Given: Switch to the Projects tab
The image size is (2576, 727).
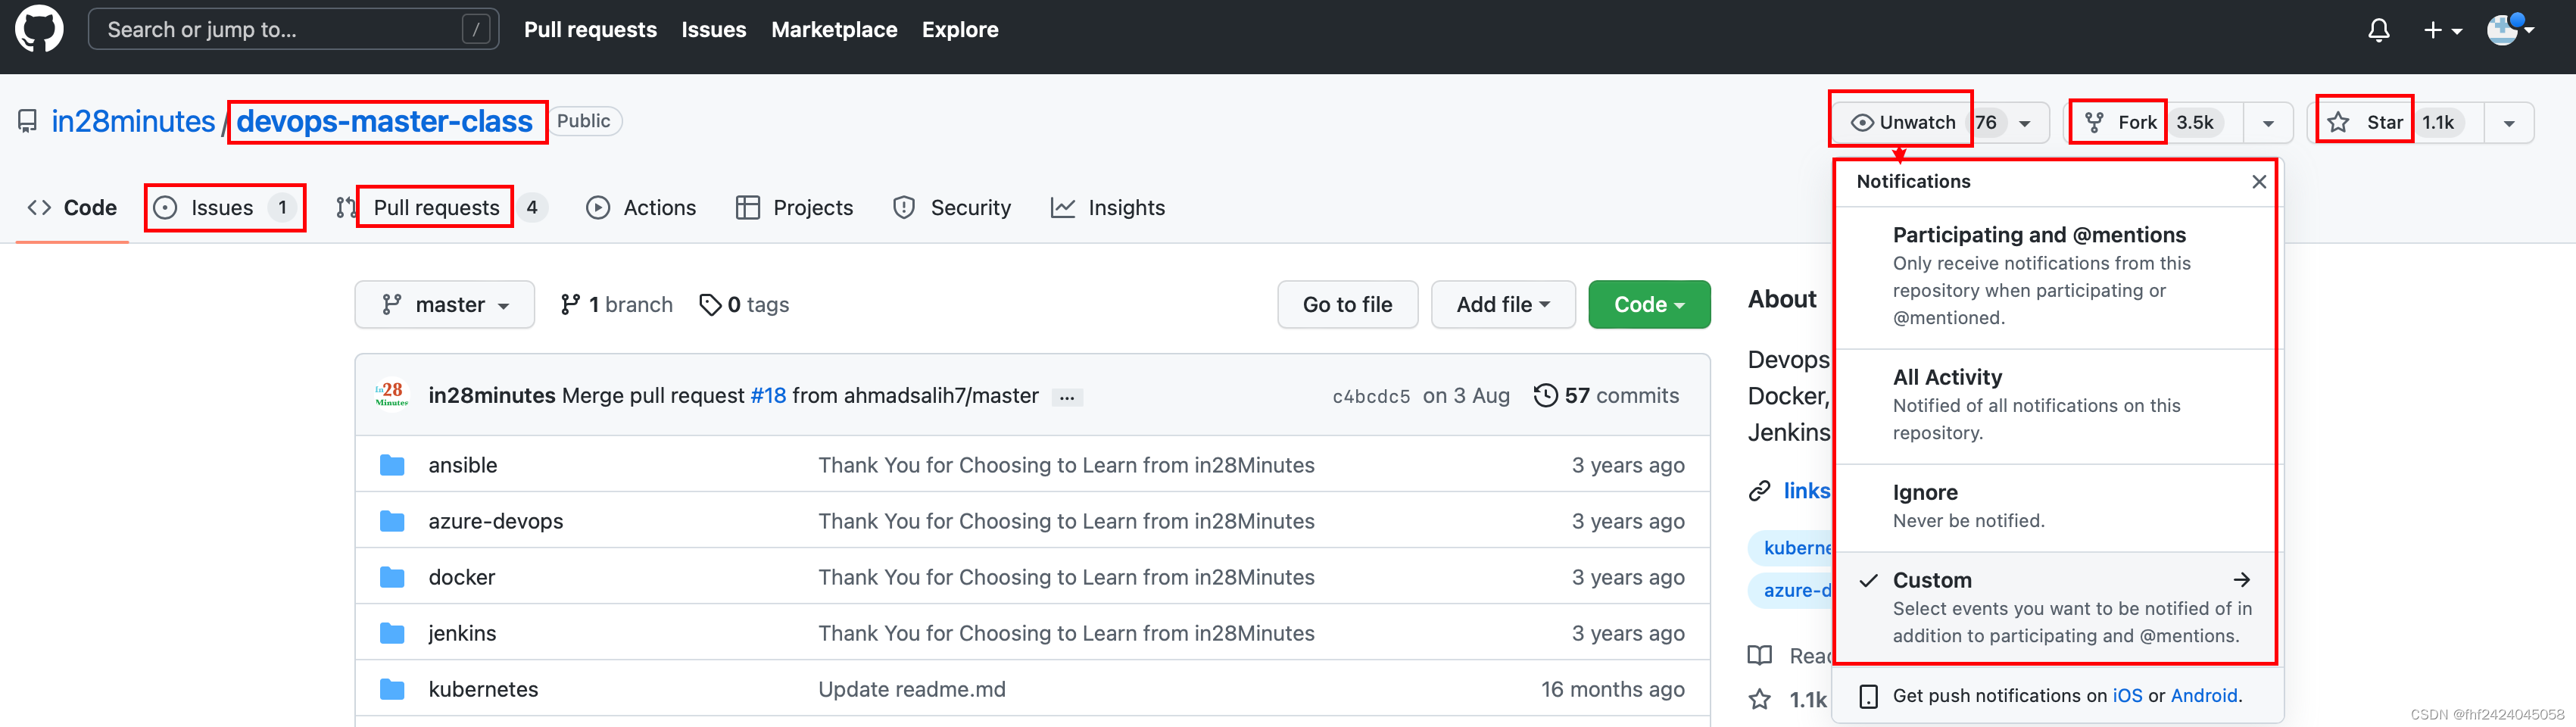Looking at the screenshot, I should pos(794,207).
